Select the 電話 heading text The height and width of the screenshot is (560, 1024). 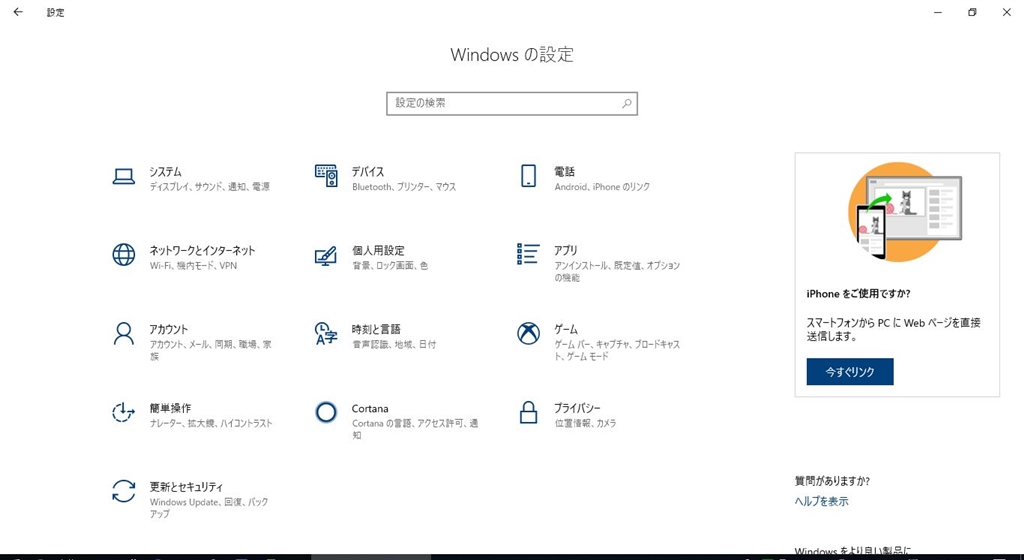click(564, 172)
